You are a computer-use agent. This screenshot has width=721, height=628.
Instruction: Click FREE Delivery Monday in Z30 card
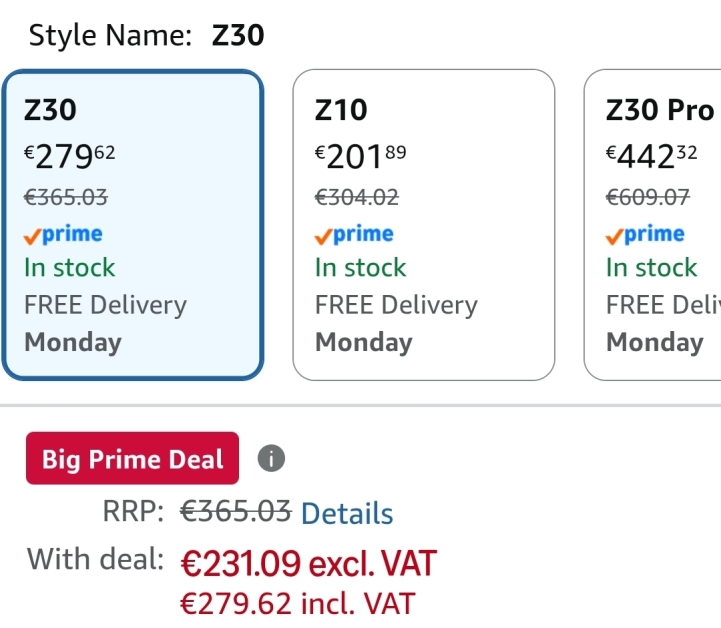click(105, 324)
